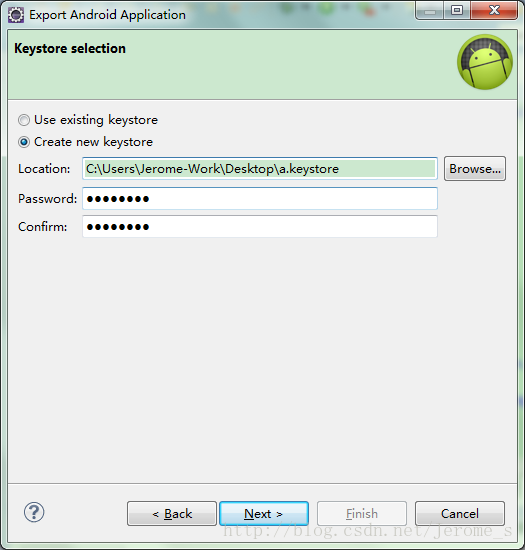The width and height of the screenshot is (525, 550).
Task: Choose the Create new keystore radio button
Action: pyautogui.click(x=24, y=142)
